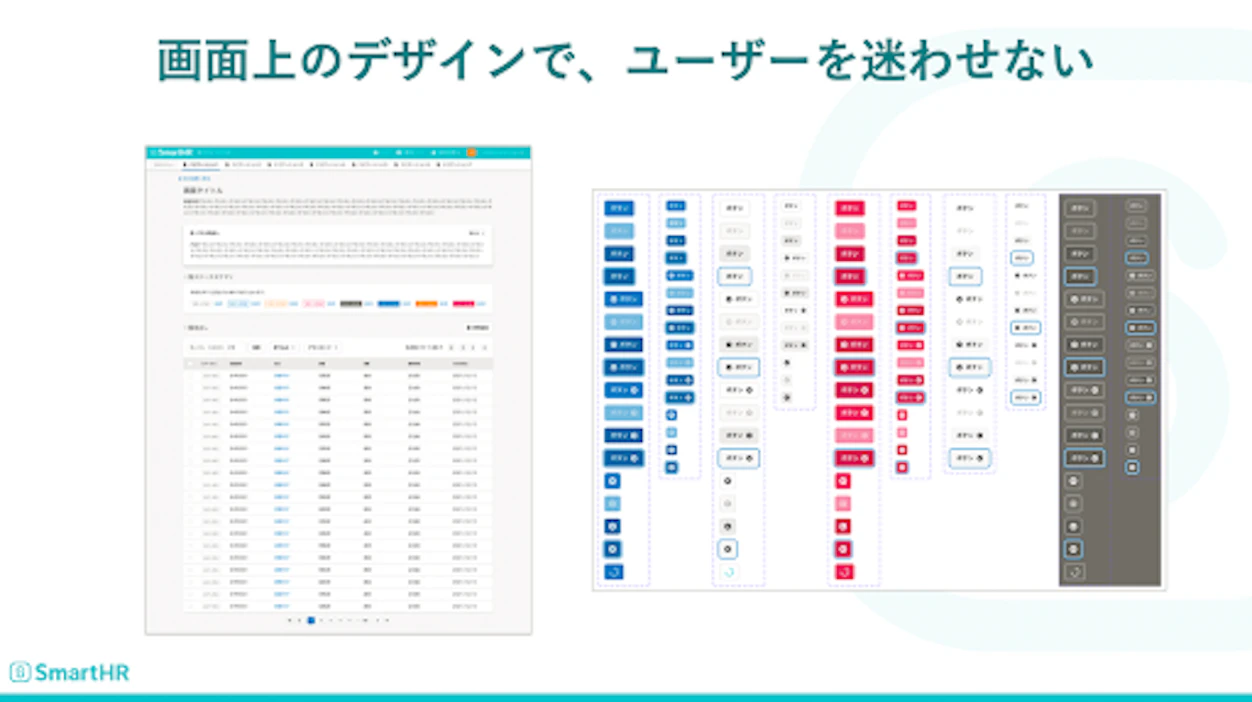Click the solid red status label swatch
This screenshot has width=1252, height=702.
[463, 303]
